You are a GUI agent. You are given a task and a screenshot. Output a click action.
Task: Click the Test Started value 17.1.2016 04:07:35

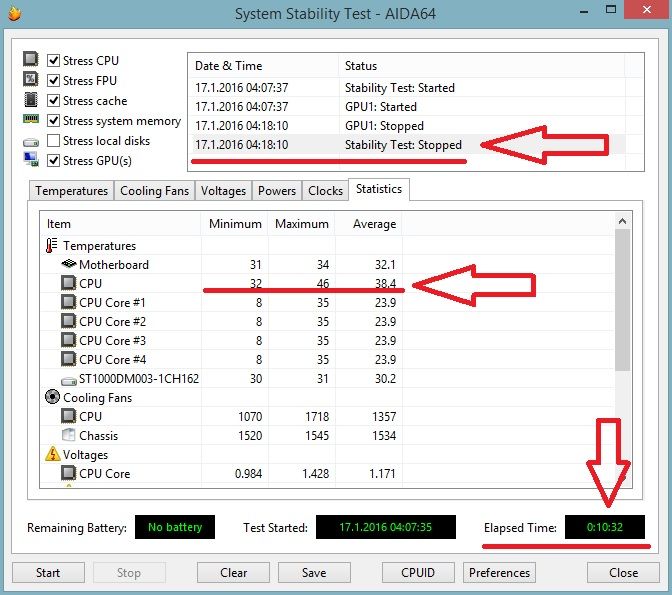click(386, 527)
